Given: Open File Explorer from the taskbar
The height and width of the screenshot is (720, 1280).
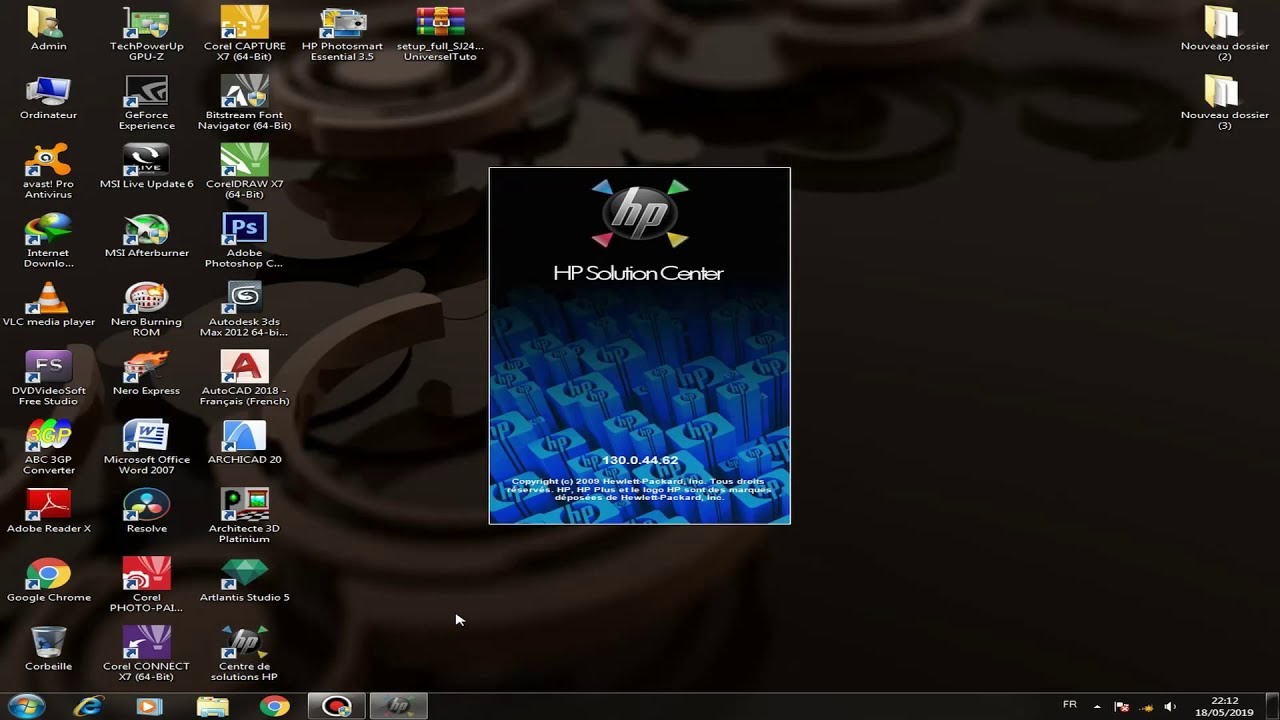Looking at the screenshot, I should (x=211, y=706).
